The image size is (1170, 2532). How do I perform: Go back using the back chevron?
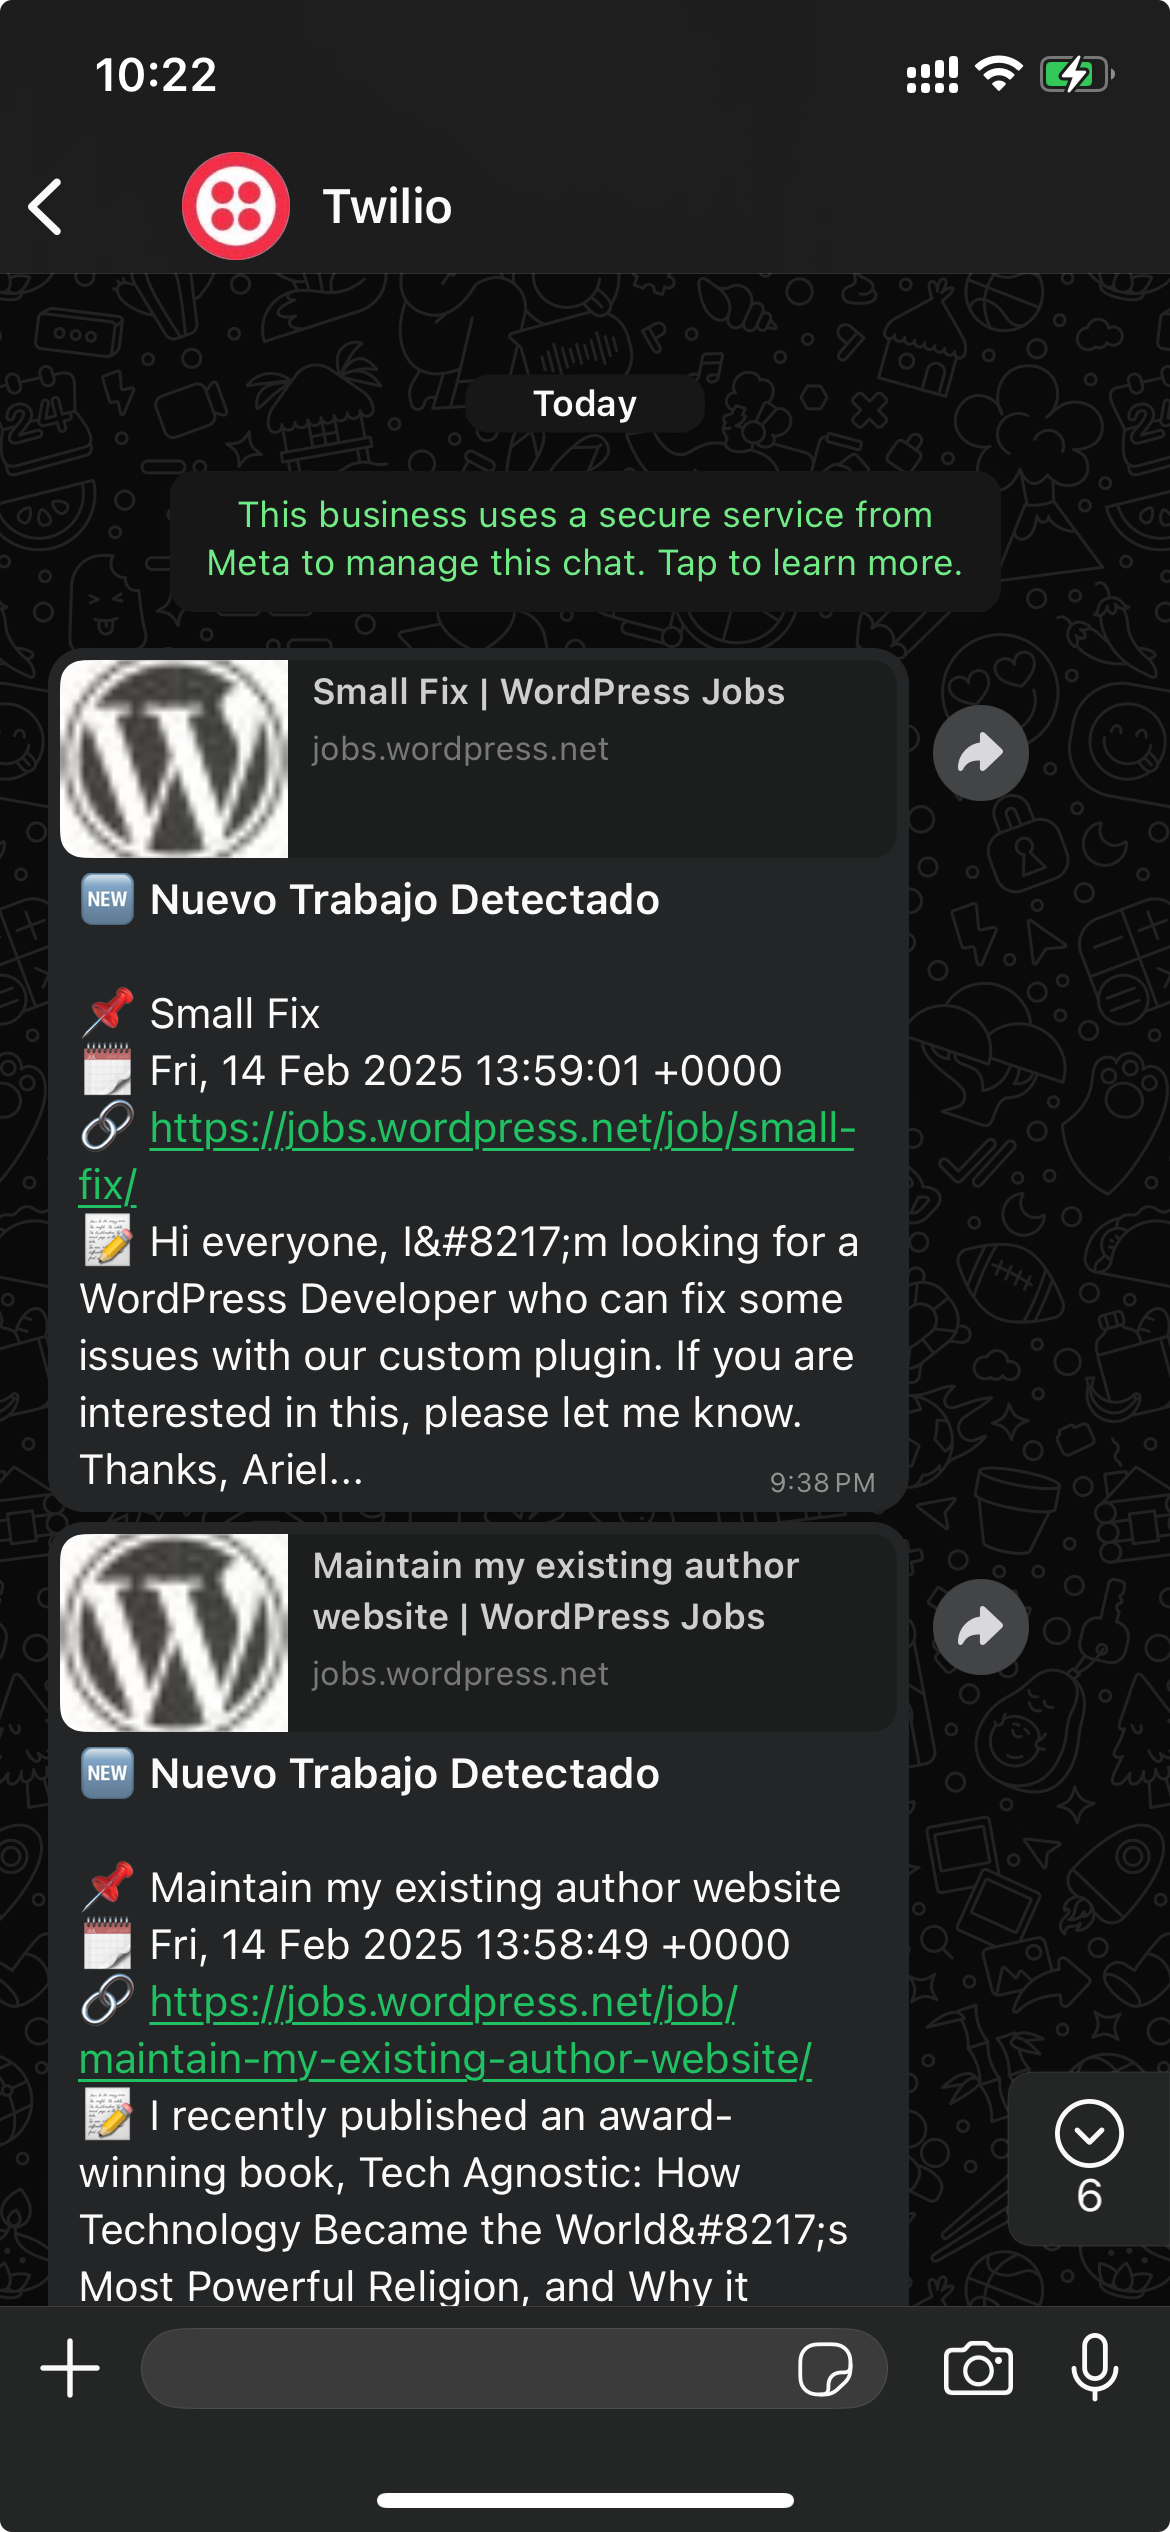tap(46, 207)
